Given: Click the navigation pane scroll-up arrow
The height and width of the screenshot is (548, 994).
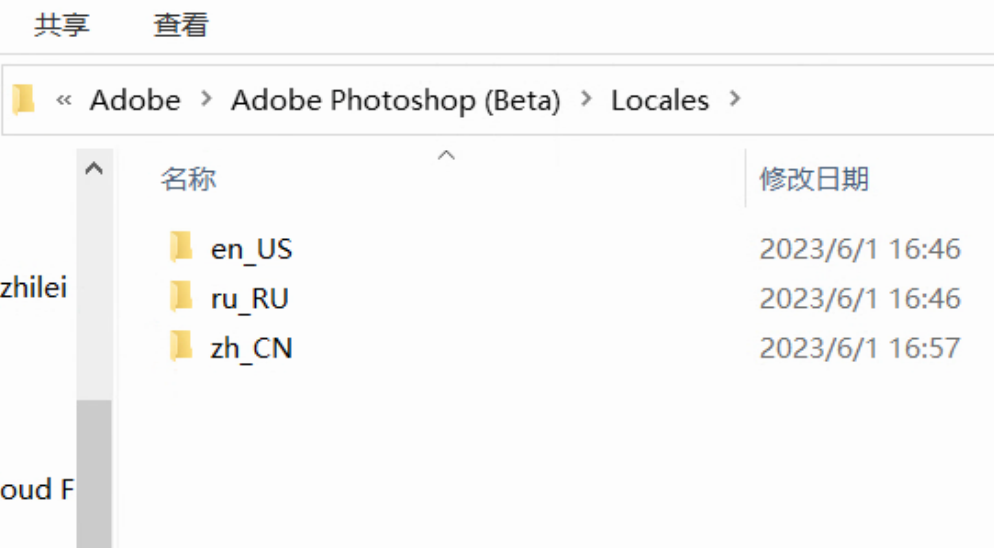Looking at the screenshot, I should pos(94,169).
